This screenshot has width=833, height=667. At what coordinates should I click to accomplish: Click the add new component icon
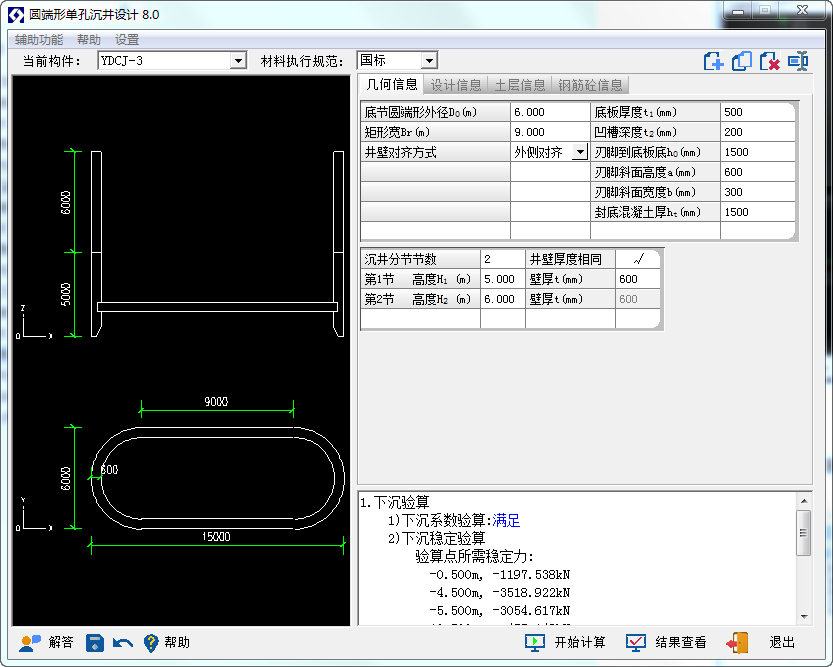click(x=713, y=61)
